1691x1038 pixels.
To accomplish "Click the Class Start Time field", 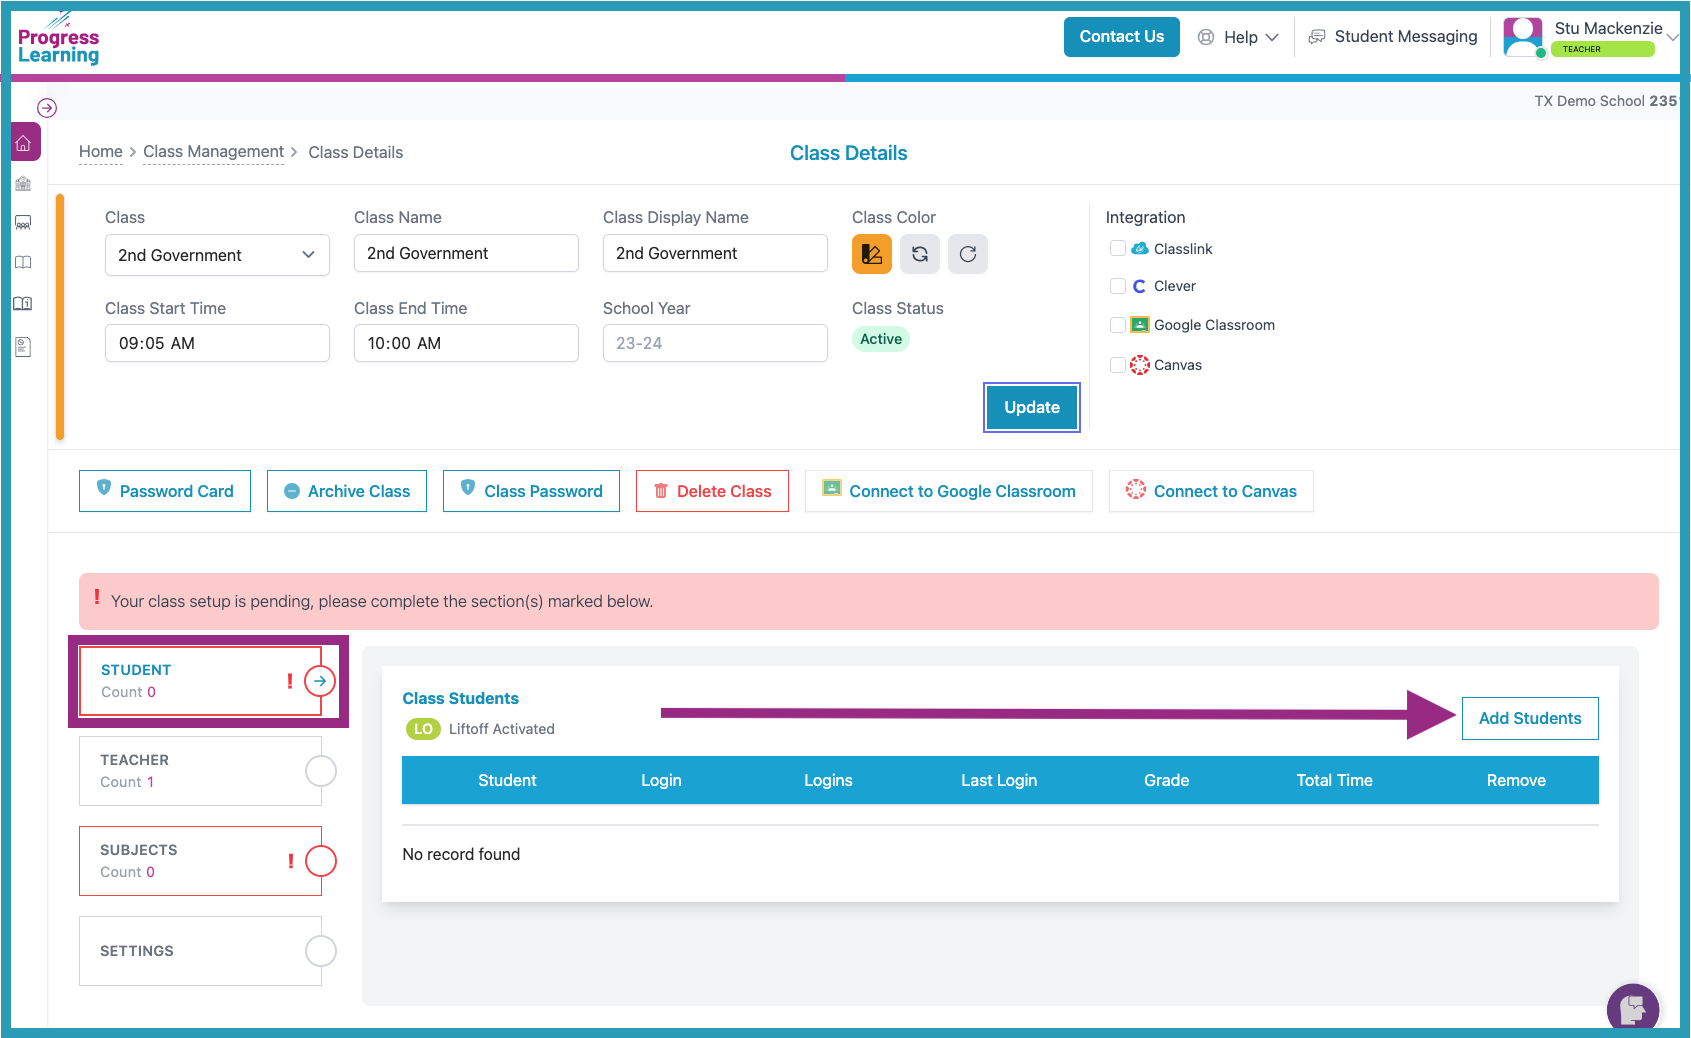I will 217,343.
